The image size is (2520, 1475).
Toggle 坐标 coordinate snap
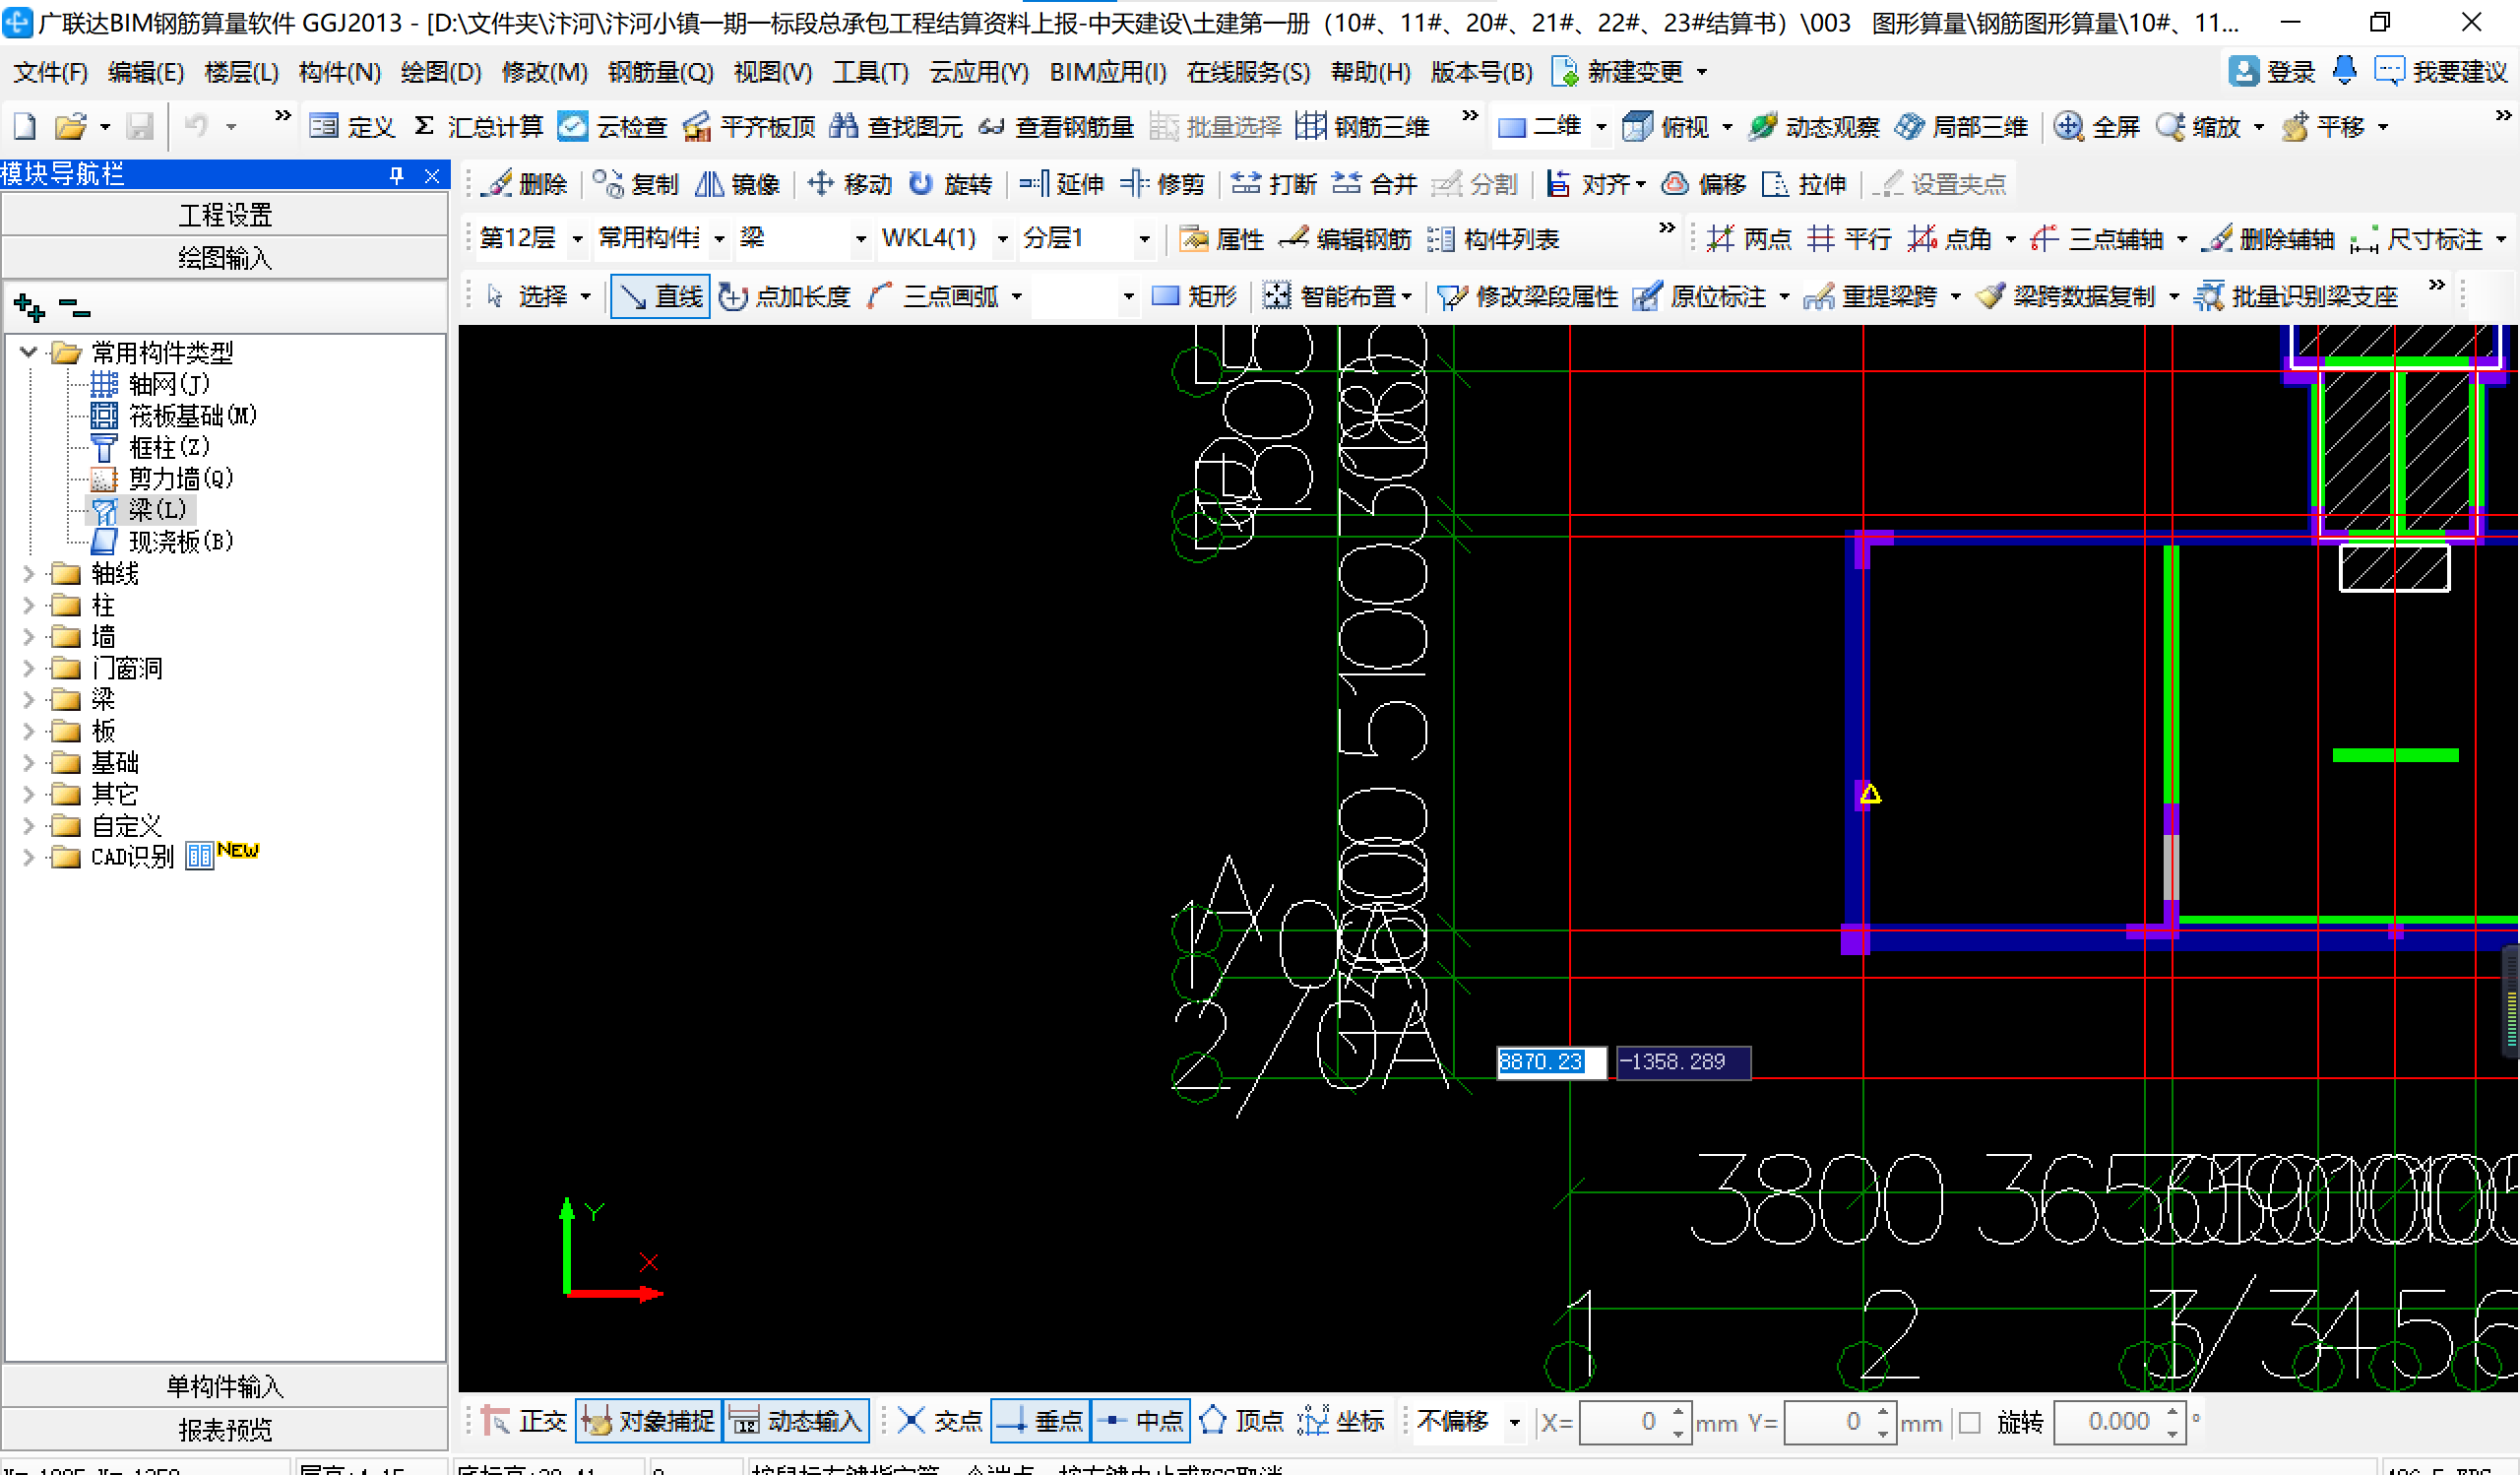click(1341, 1421)
